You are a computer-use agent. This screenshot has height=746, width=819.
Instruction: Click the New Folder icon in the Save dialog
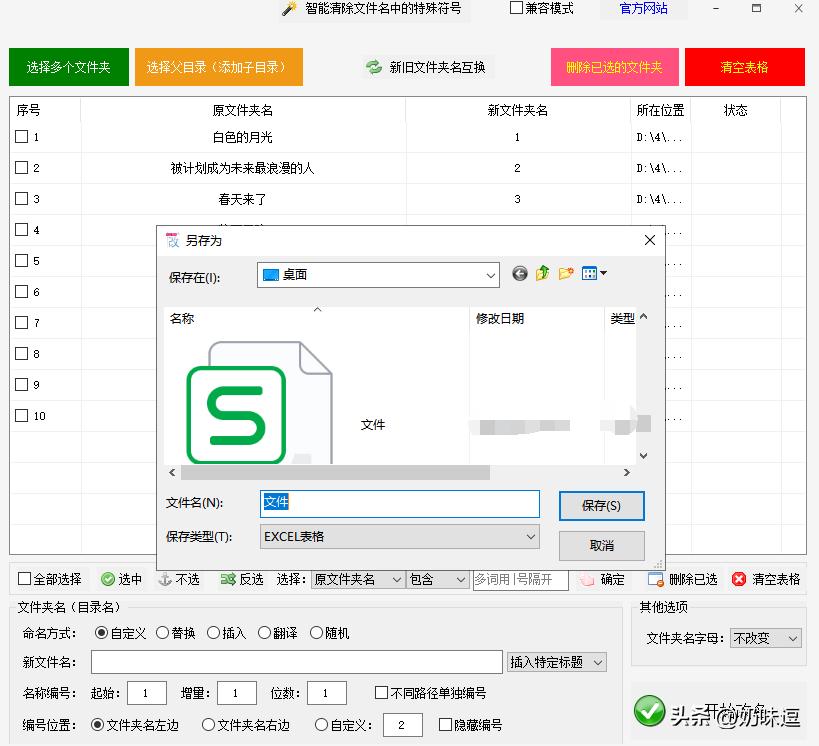click(x=565, y=273)
